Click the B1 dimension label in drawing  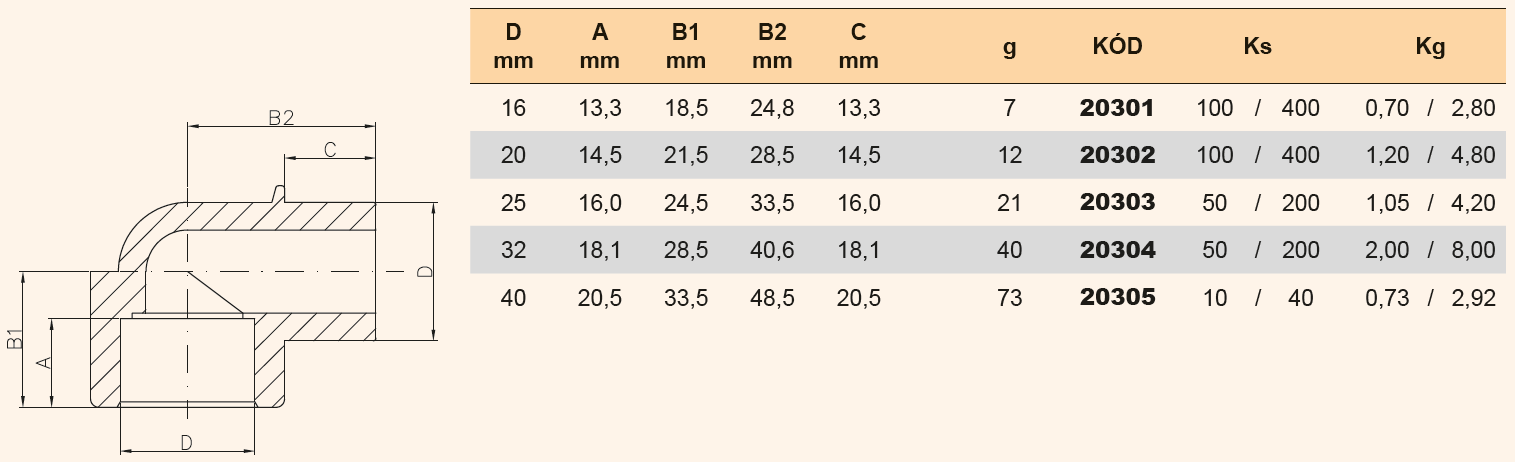click(x=15, y=339)
